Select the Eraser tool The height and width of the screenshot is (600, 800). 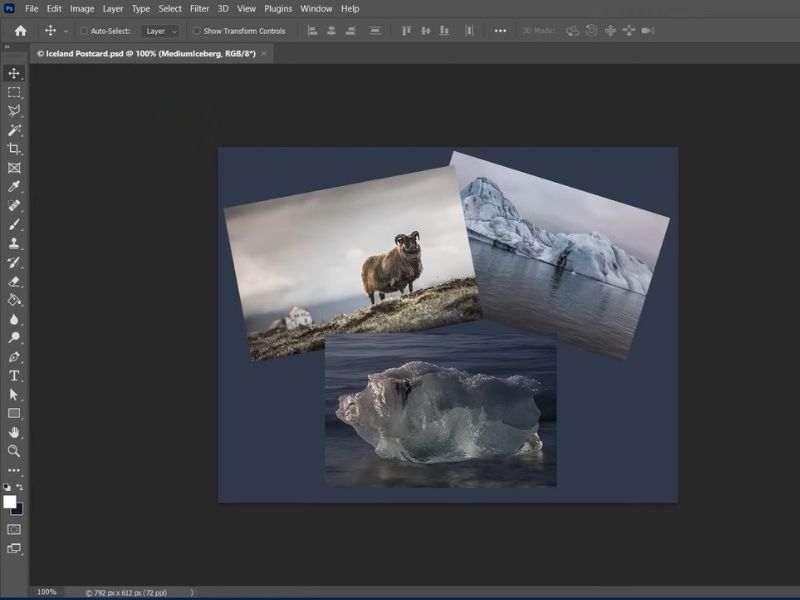pyautogui.click(x=14, y=281)
